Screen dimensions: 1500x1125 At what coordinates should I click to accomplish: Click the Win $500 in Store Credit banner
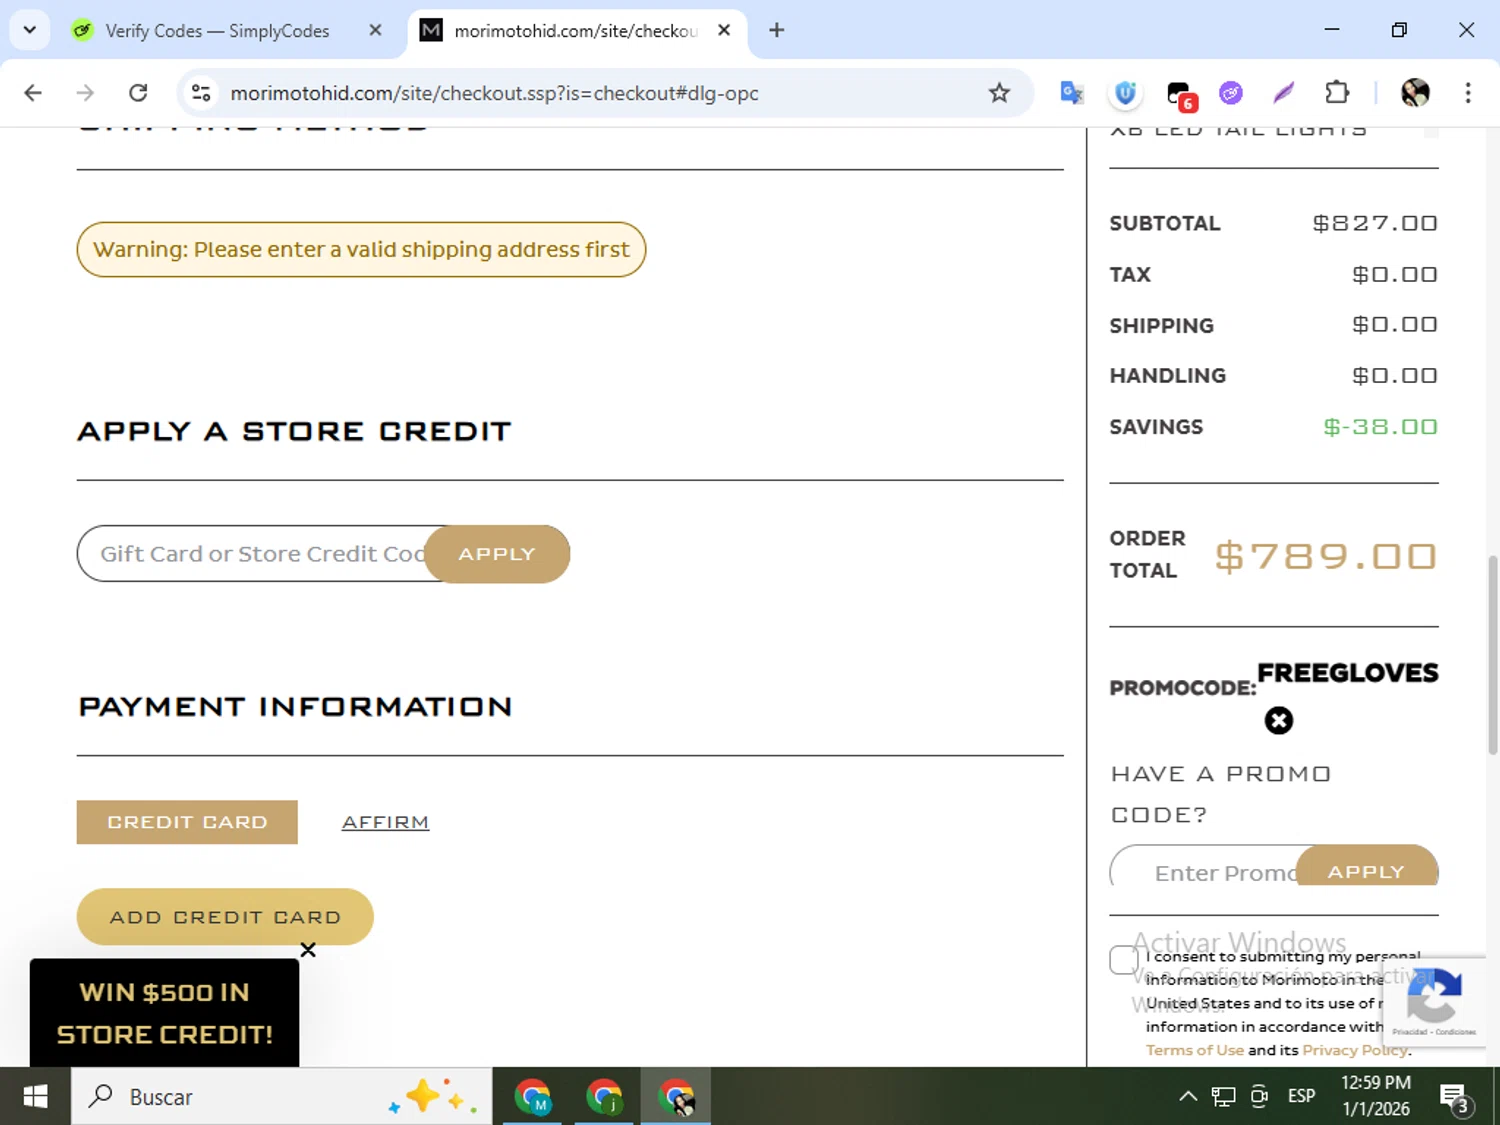point(164,1013)
